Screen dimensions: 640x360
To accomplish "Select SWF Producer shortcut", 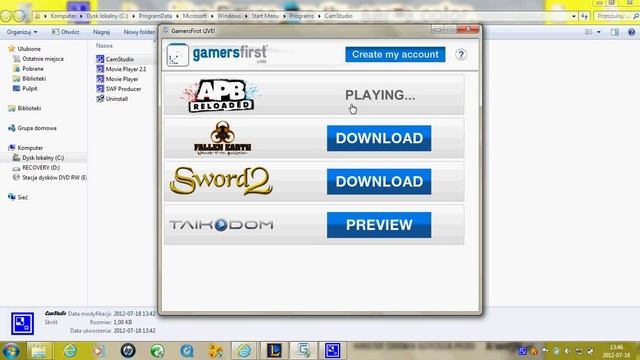I will 118,89.
